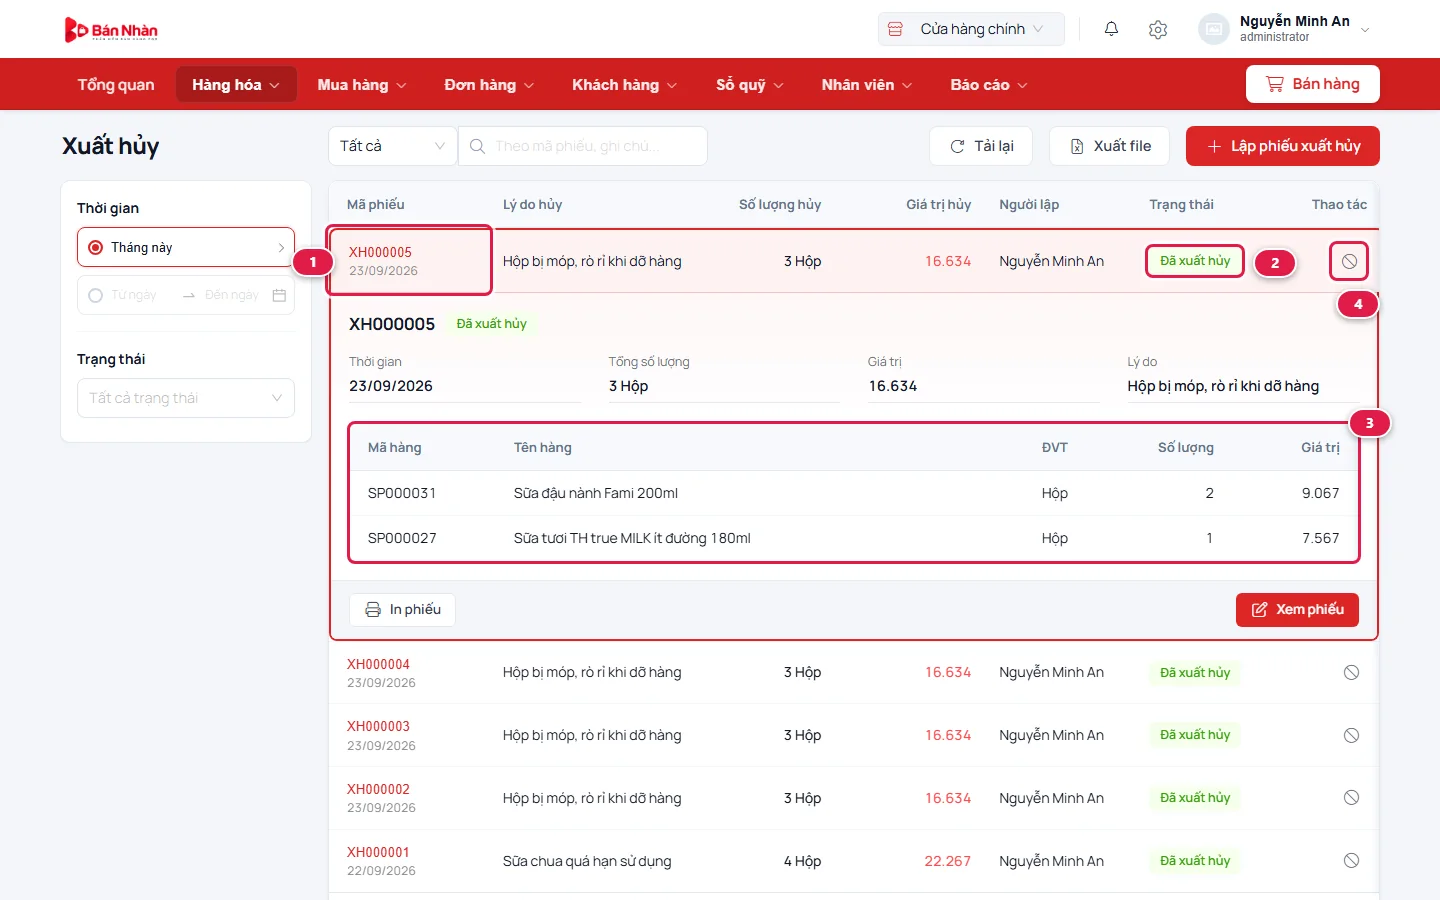Open the date range calendar icon
The height and width of the screenshot is (900, 1440).
tap(279, 295)
